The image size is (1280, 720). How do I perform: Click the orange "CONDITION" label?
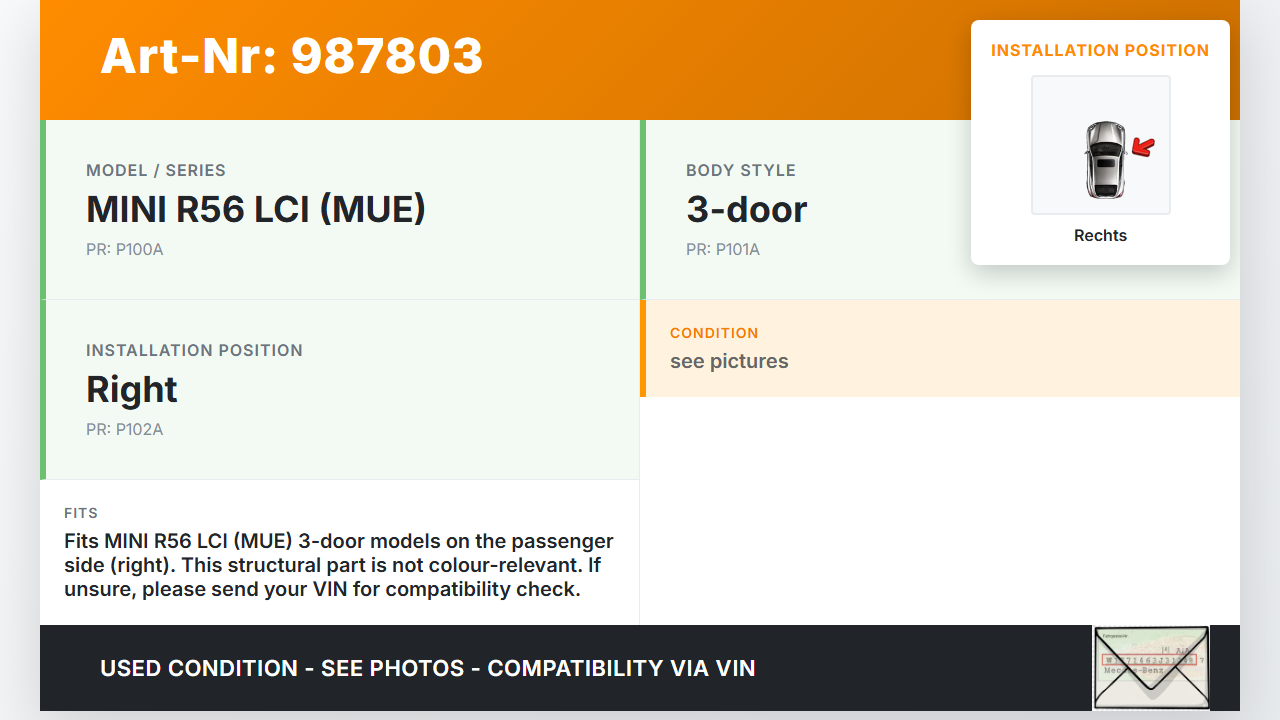(x=714, y=333)
